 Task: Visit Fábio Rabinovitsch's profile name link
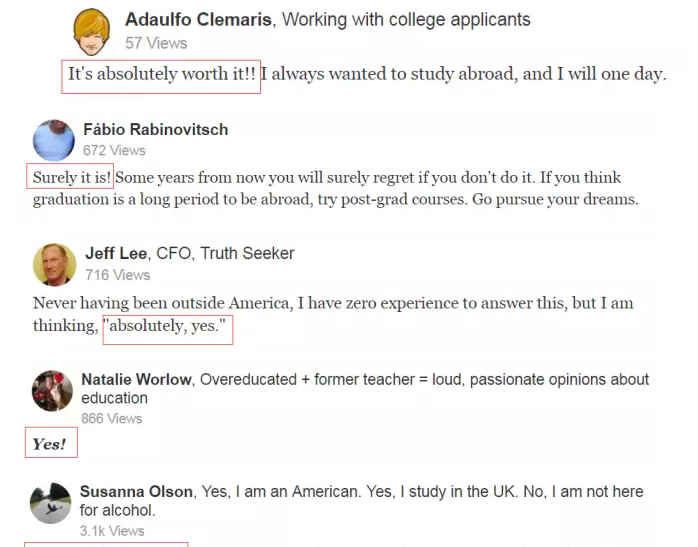tap(155, 130)
